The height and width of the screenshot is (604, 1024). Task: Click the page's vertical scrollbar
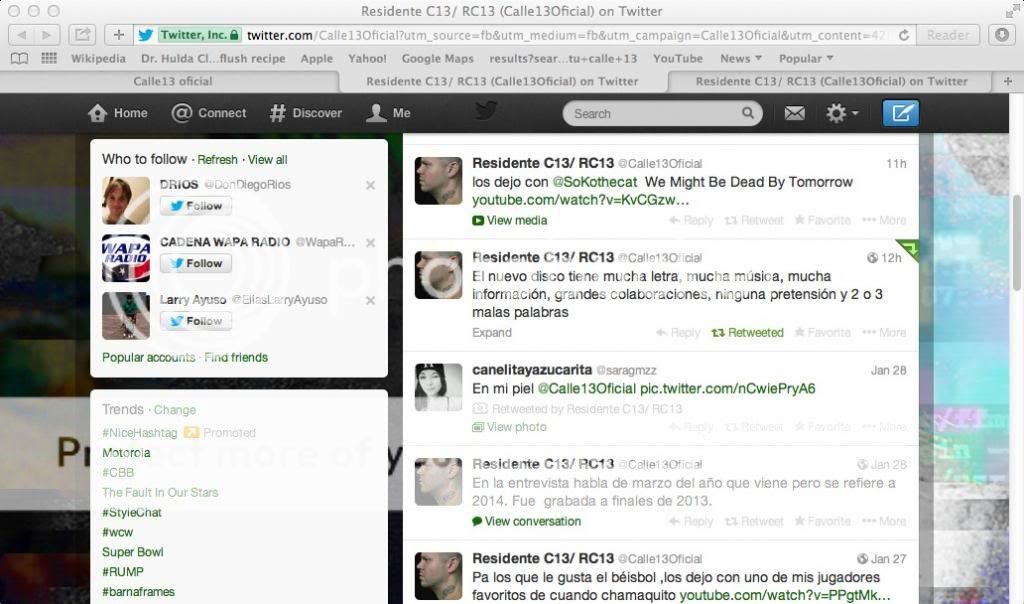pos(1016,243)
